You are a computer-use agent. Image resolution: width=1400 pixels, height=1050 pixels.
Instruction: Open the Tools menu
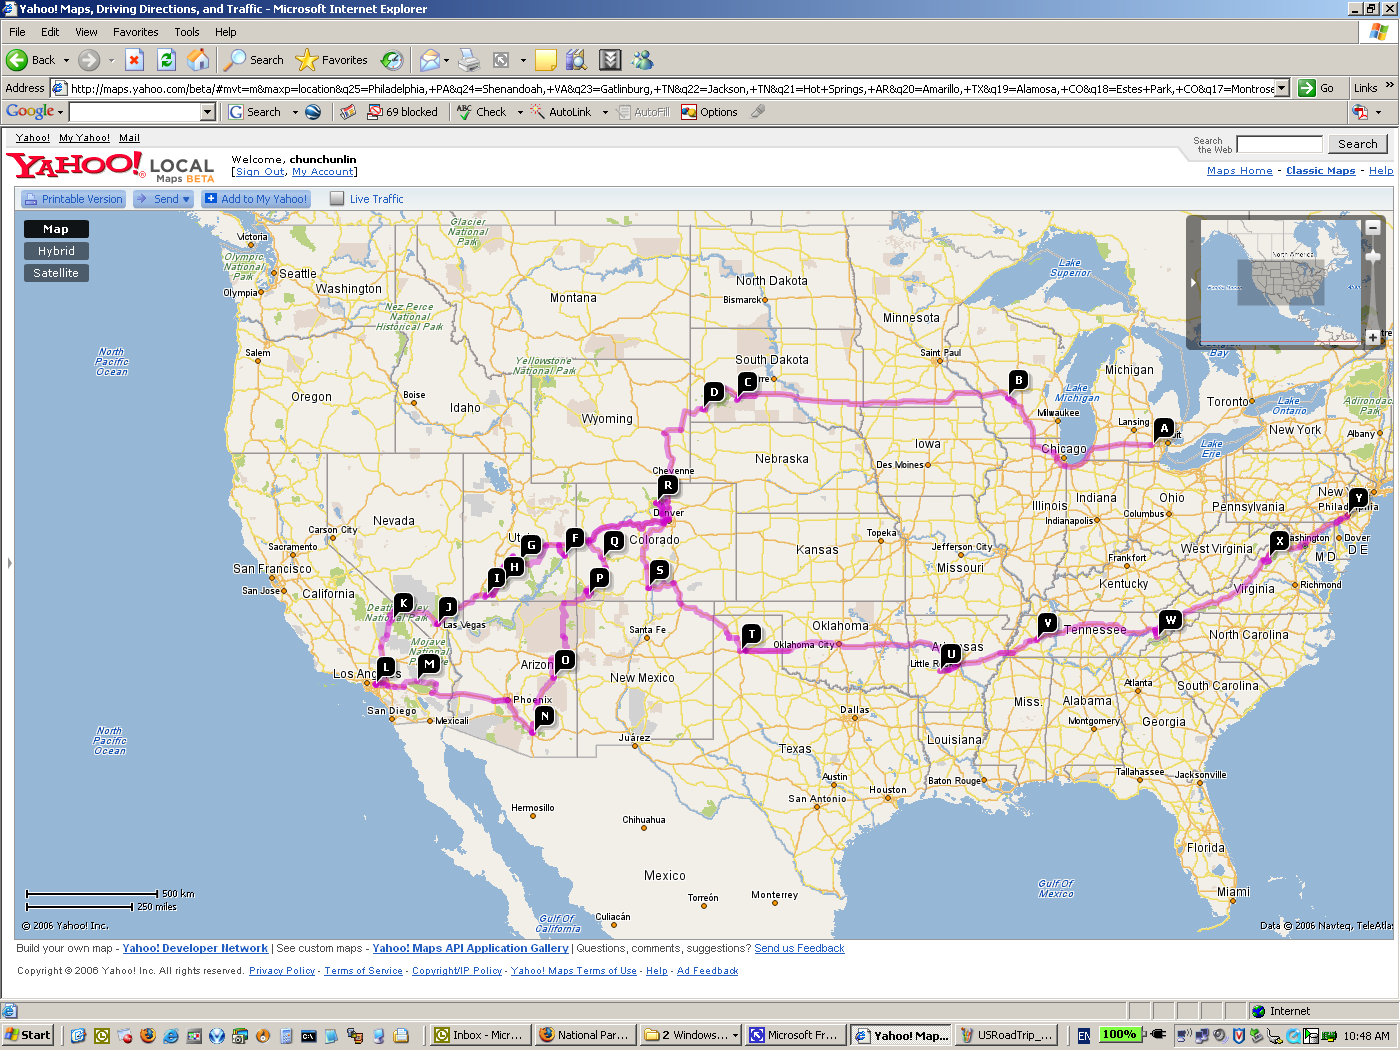coord(187,32)
